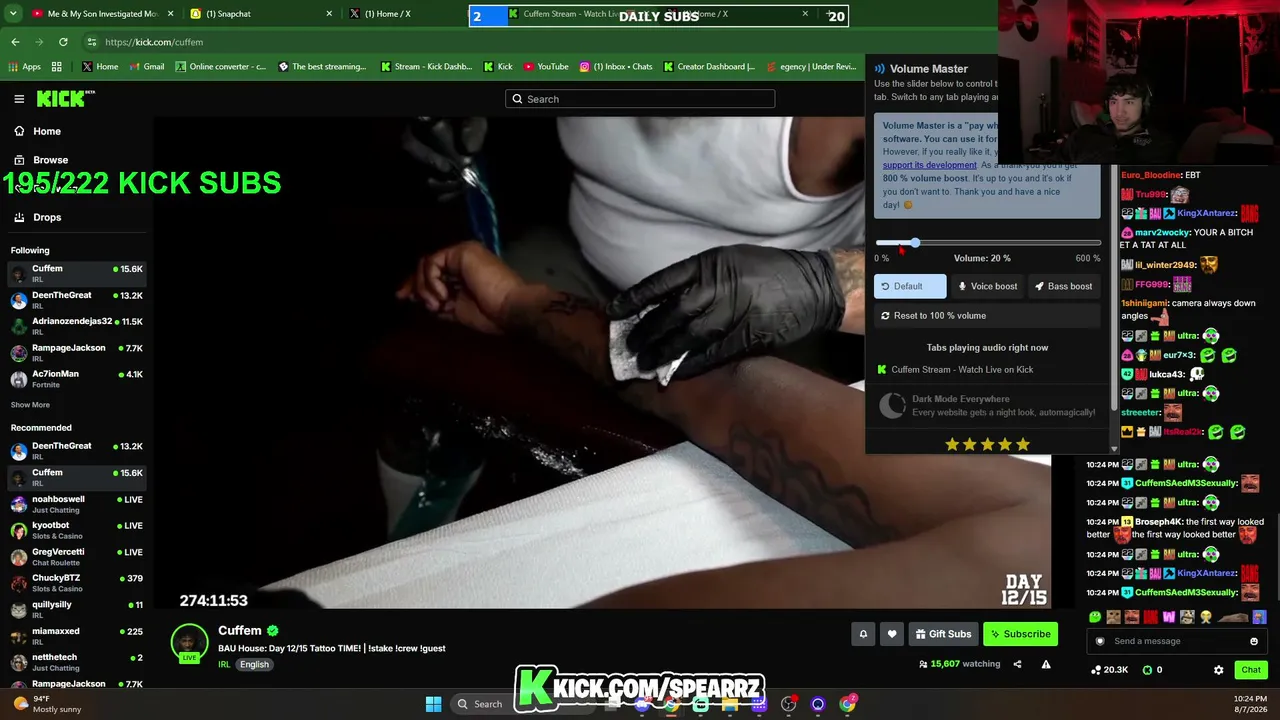Open the YouTube bookmark
Viewport: 1280px width, 720px height.
pos(547,67)
